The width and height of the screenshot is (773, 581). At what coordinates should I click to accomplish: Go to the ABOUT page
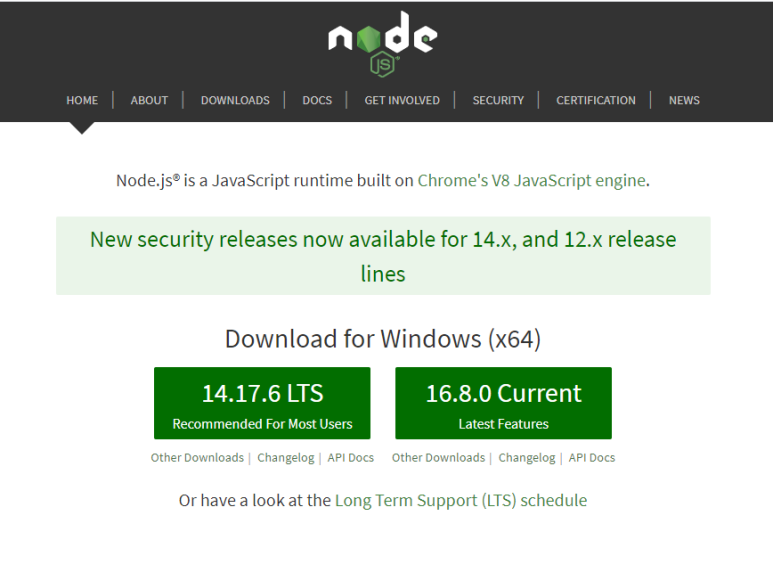pos(149,100)
